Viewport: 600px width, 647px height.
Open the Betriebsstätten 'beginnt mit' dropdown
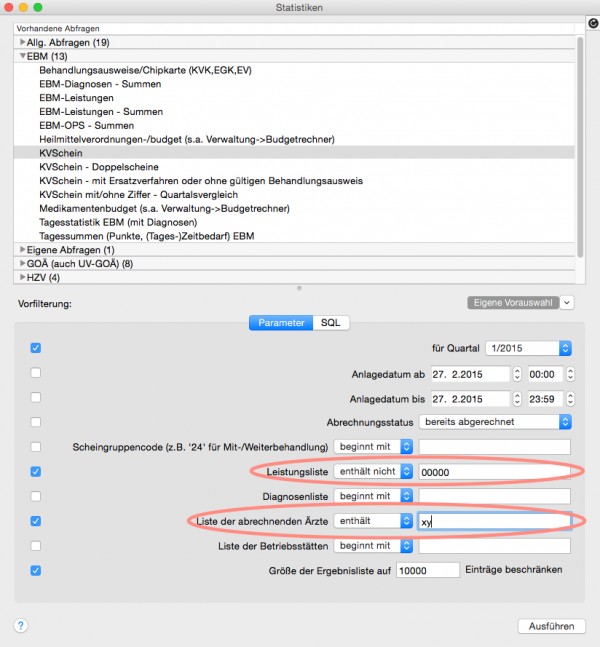tap(373, 545)
